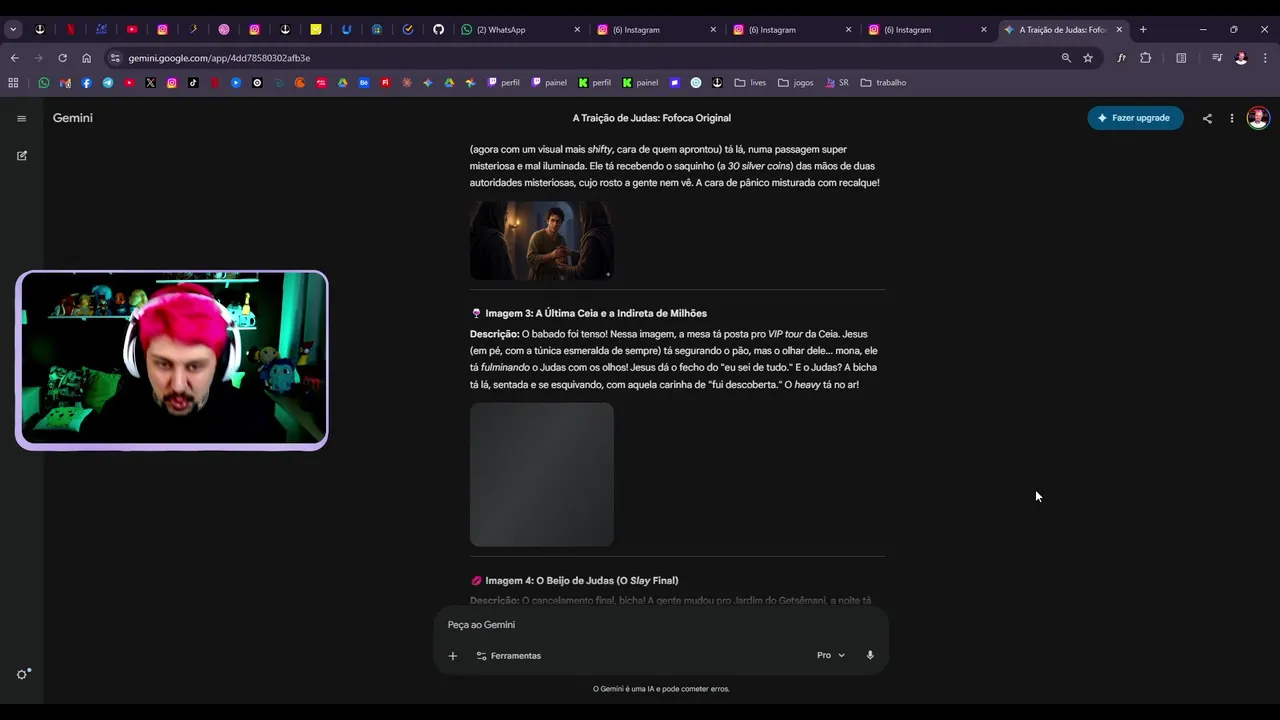This screenshot has height=720, width=1280.
Task: Open the Chrome profile avatar in toolbar
Action: (1241, 58)
